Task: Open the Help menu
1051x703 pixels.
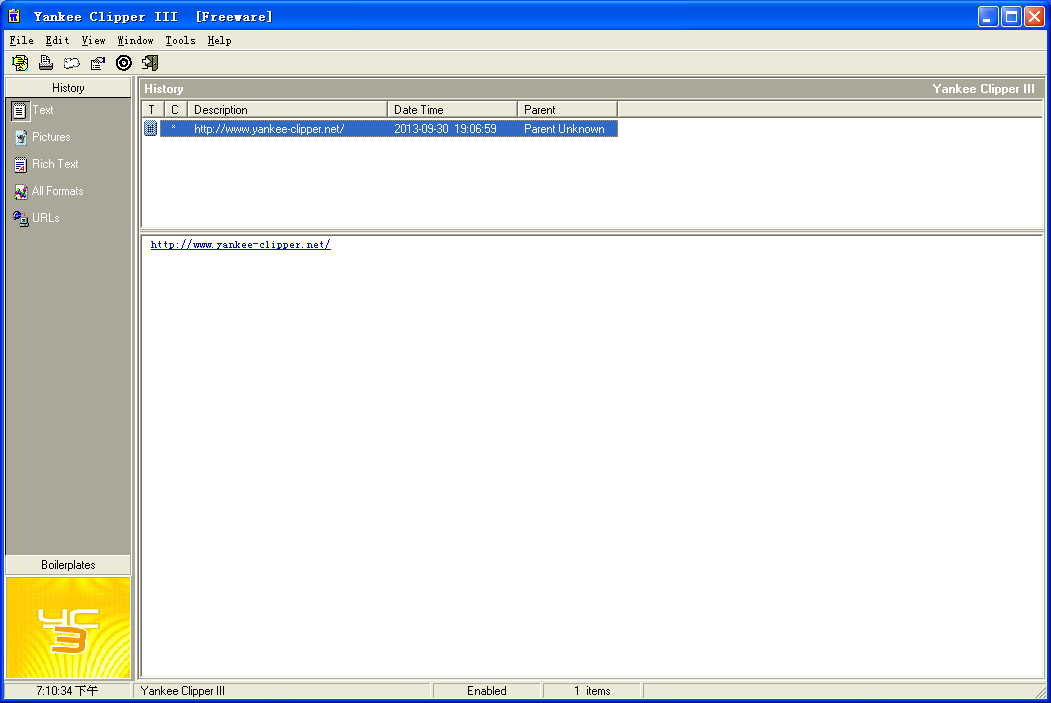Action: coord(219,40)
